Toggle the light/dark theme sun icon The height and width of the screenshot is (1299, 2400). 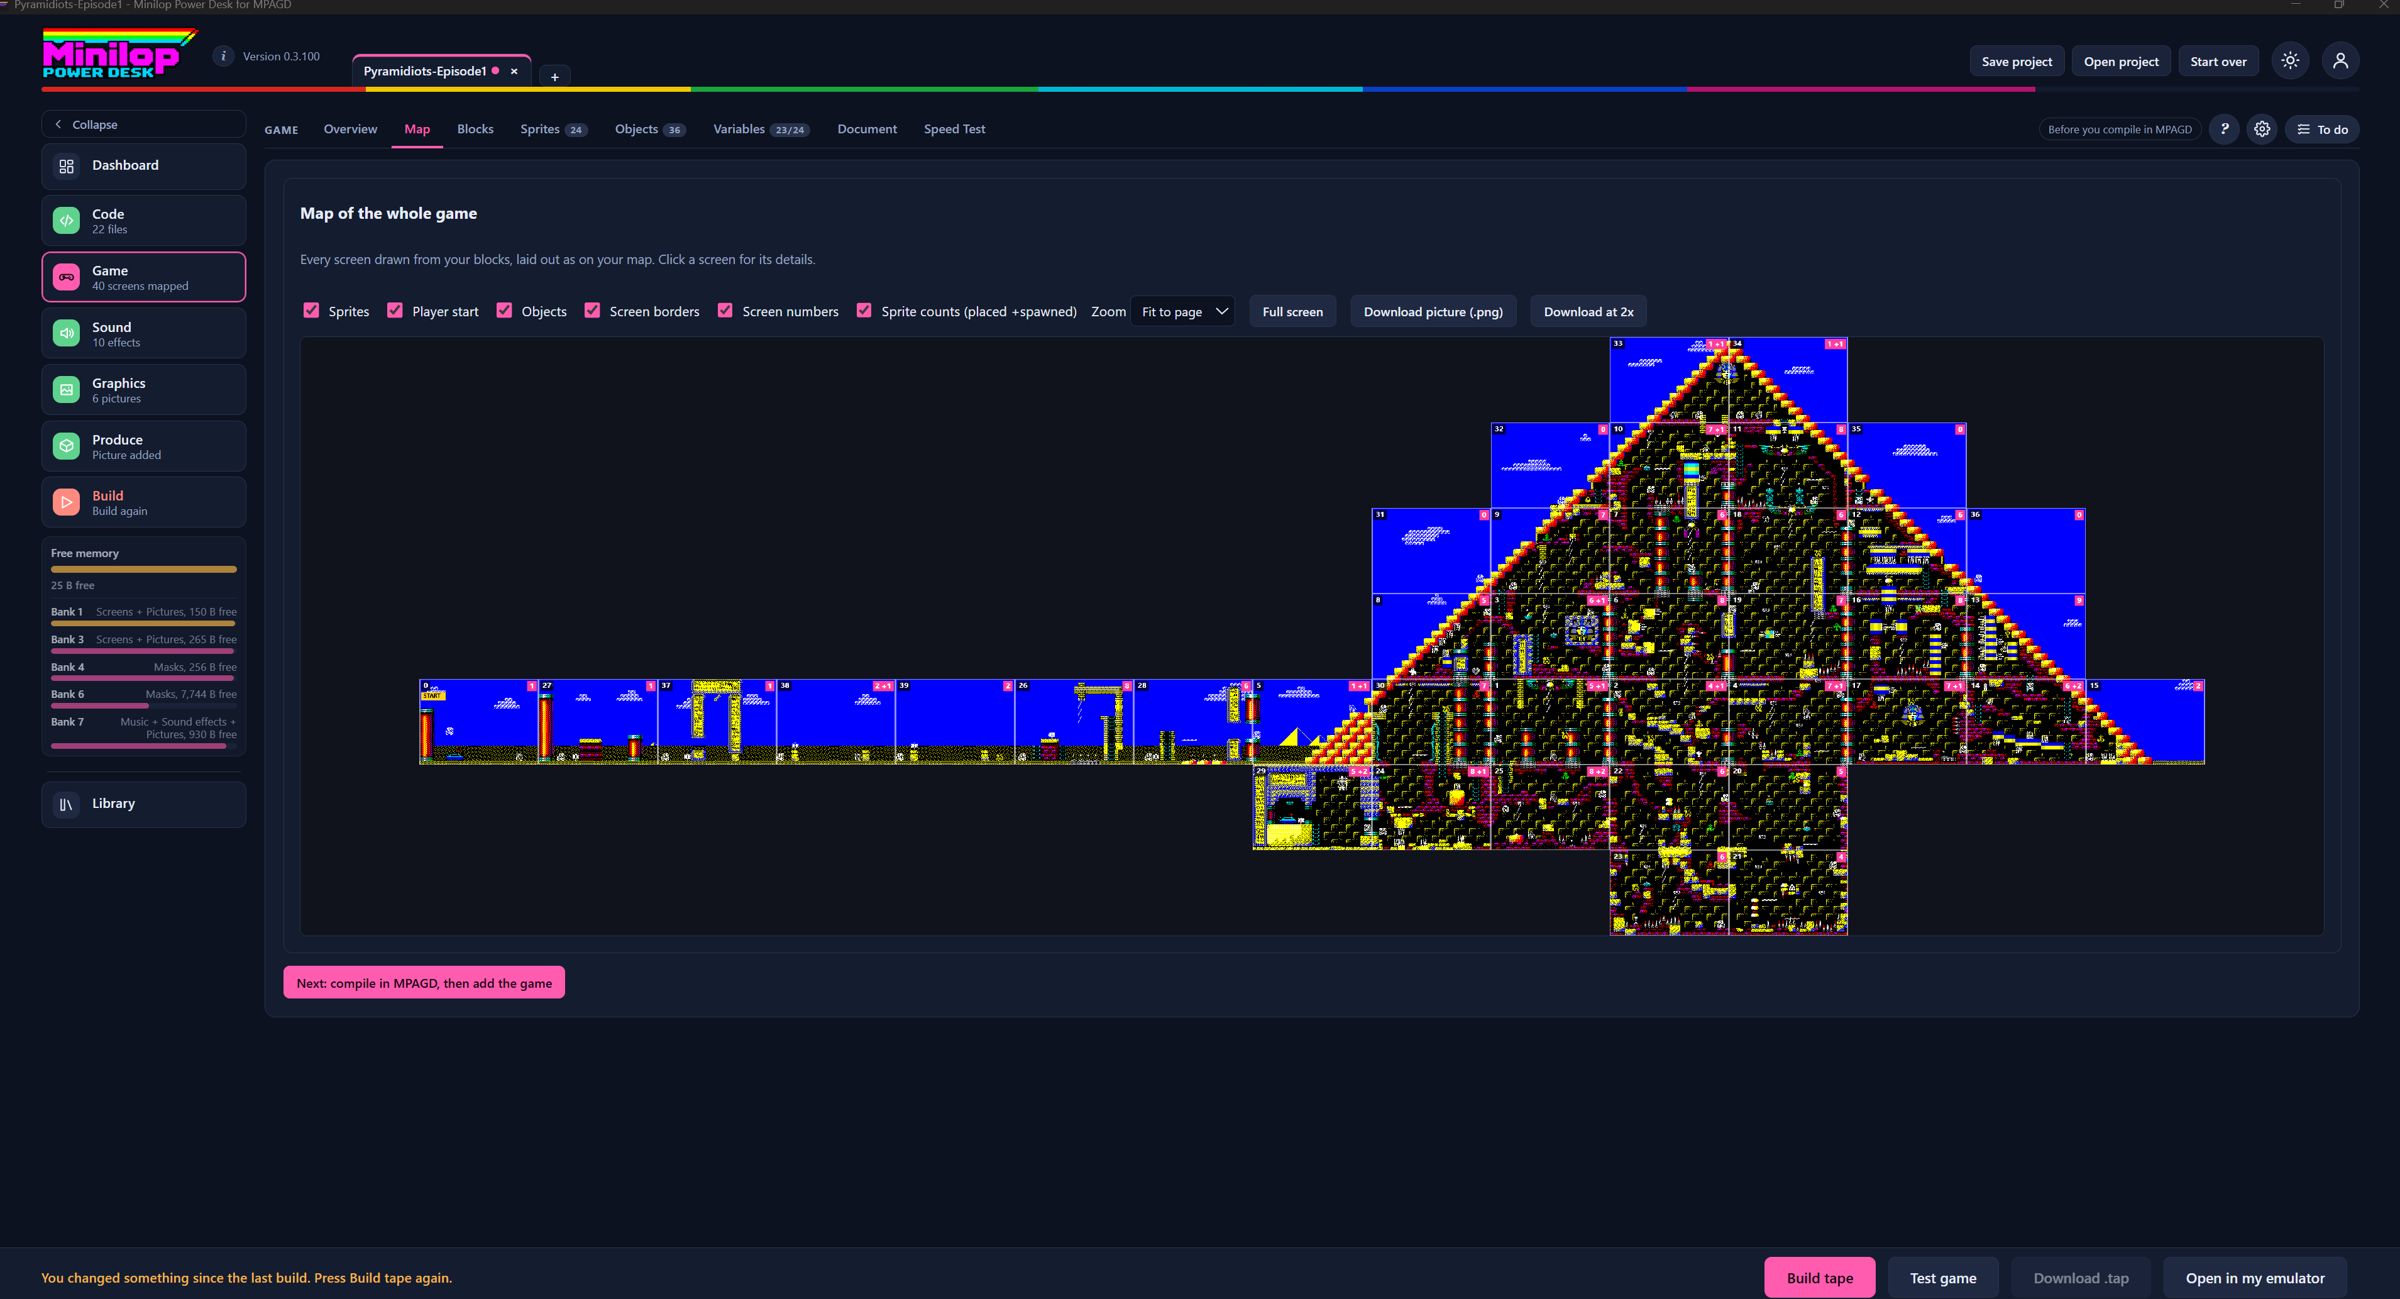pyautogui.click(x=2290, y=61)
